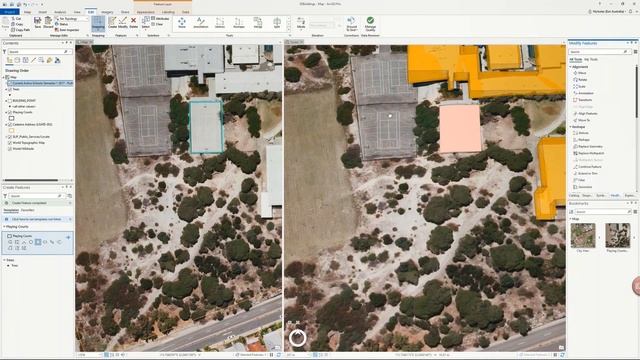Open the Analysis ribbon tab
The image size is (640, 360).
tap(60, 12)
